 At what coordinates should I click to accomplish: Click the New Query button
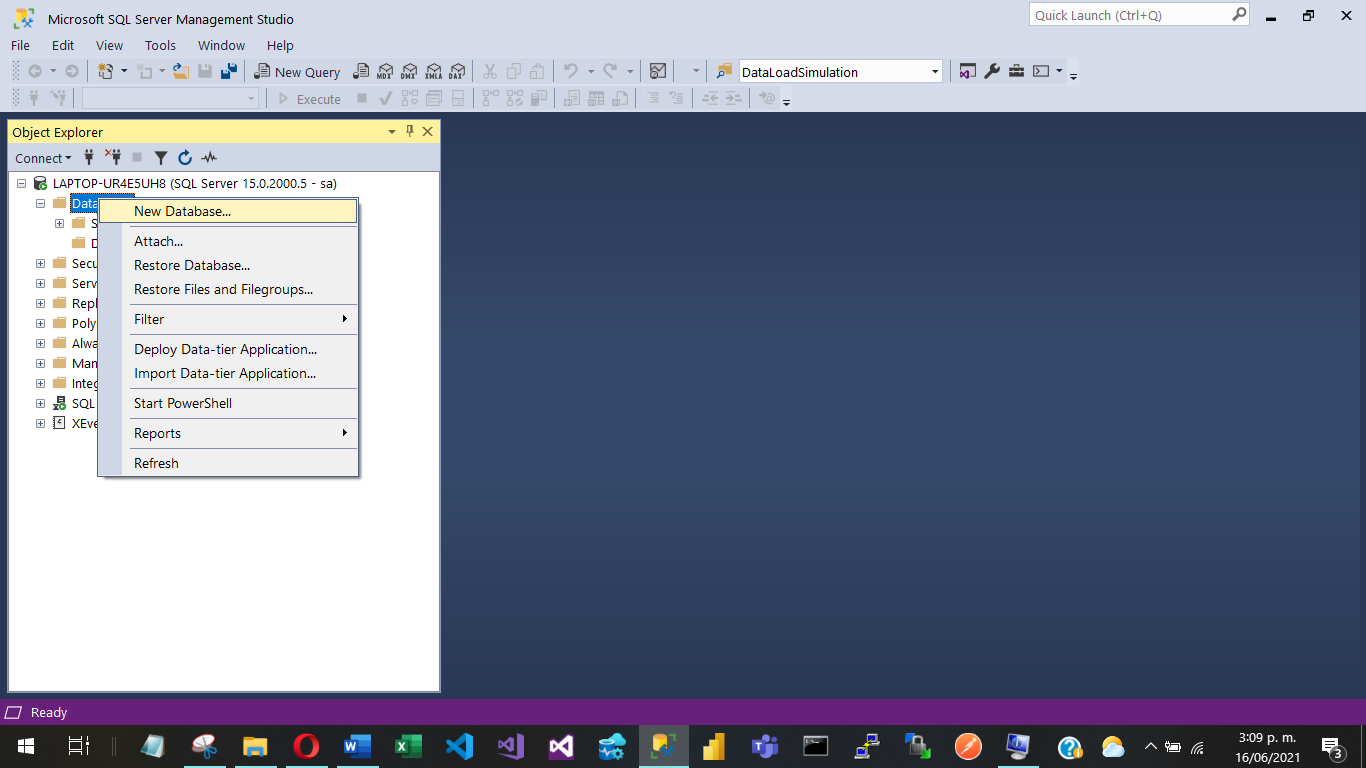pos(297,72)
